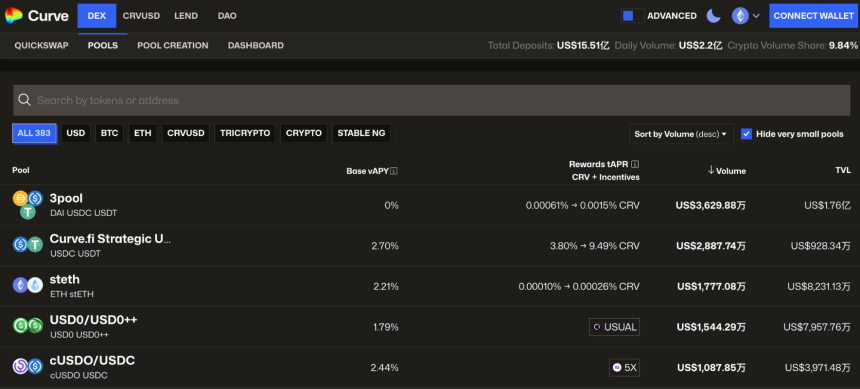This screenshot has height=389, width=860.
Task: Click the USUAL reward badge
Action: (614, 327)
